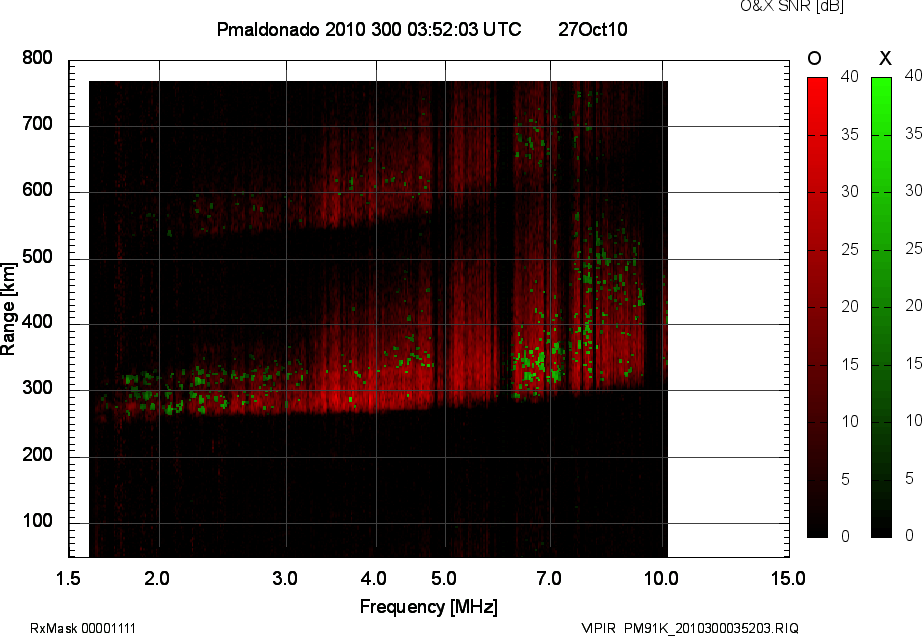The width and height of the screenshot is (922, 636).
Task: Click the plot title 'Pmaldonado 2010 300 03:52:03 UTC'
Action: click(369, 29)
